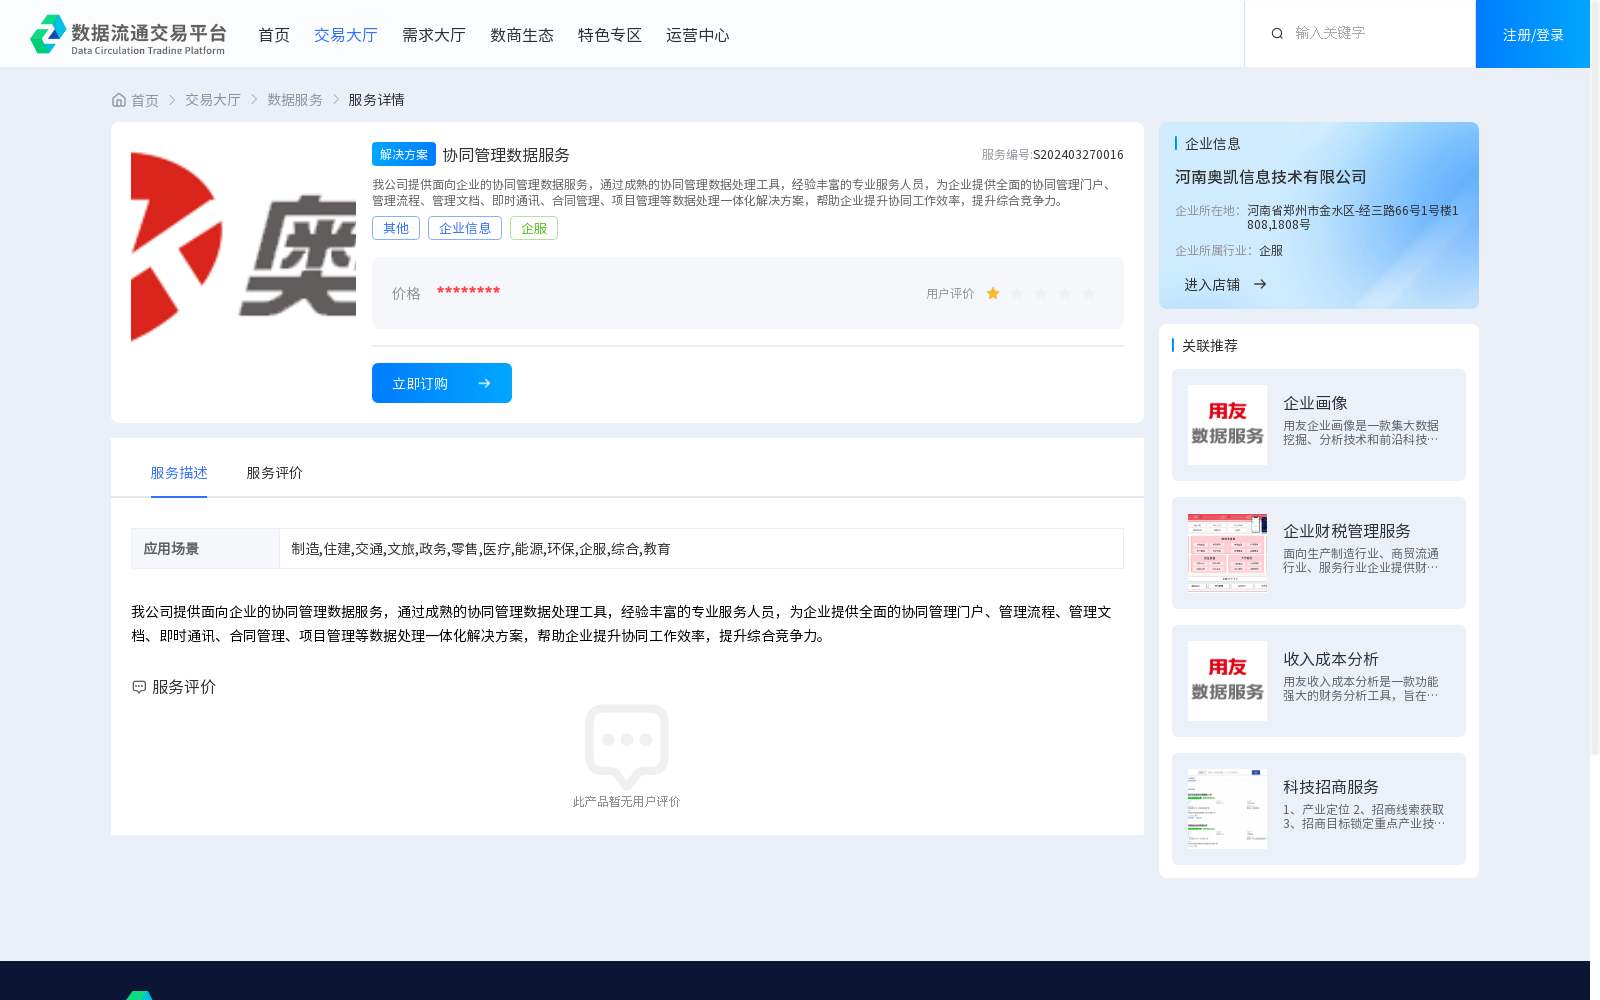Click the 注册/登录 button
The width and height of the screenshot is (1600, 1000).
click(x=1533, y=34)
